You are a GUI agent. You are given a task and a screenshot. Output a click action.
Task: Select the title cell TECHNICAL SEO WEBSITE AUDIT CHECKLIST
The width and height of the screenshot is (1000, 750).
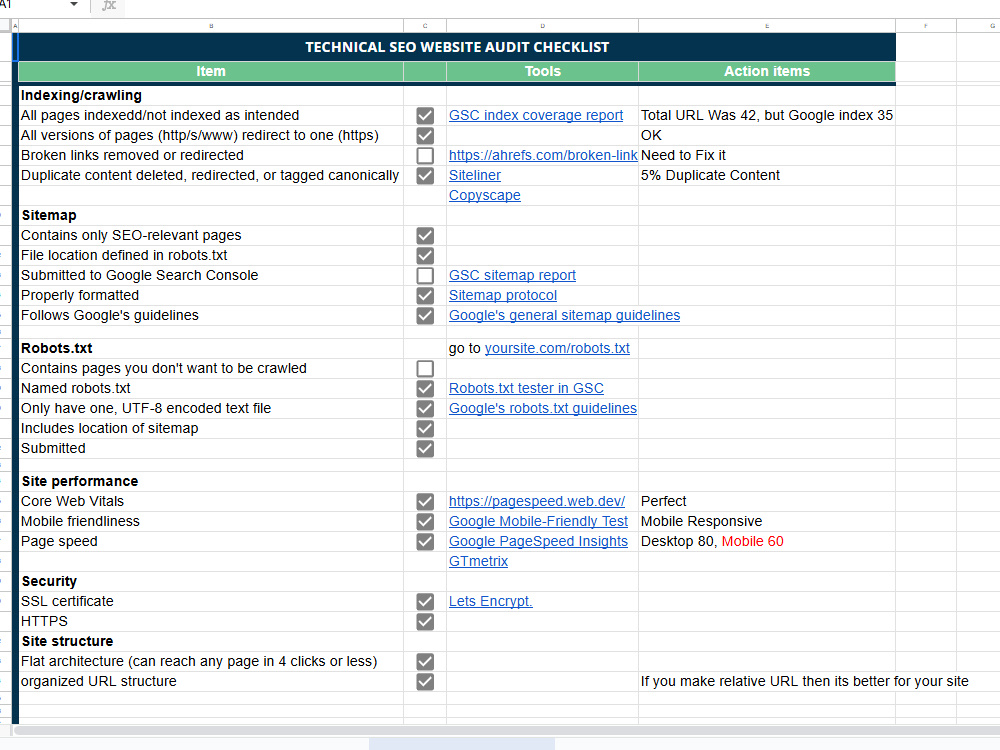457,47
